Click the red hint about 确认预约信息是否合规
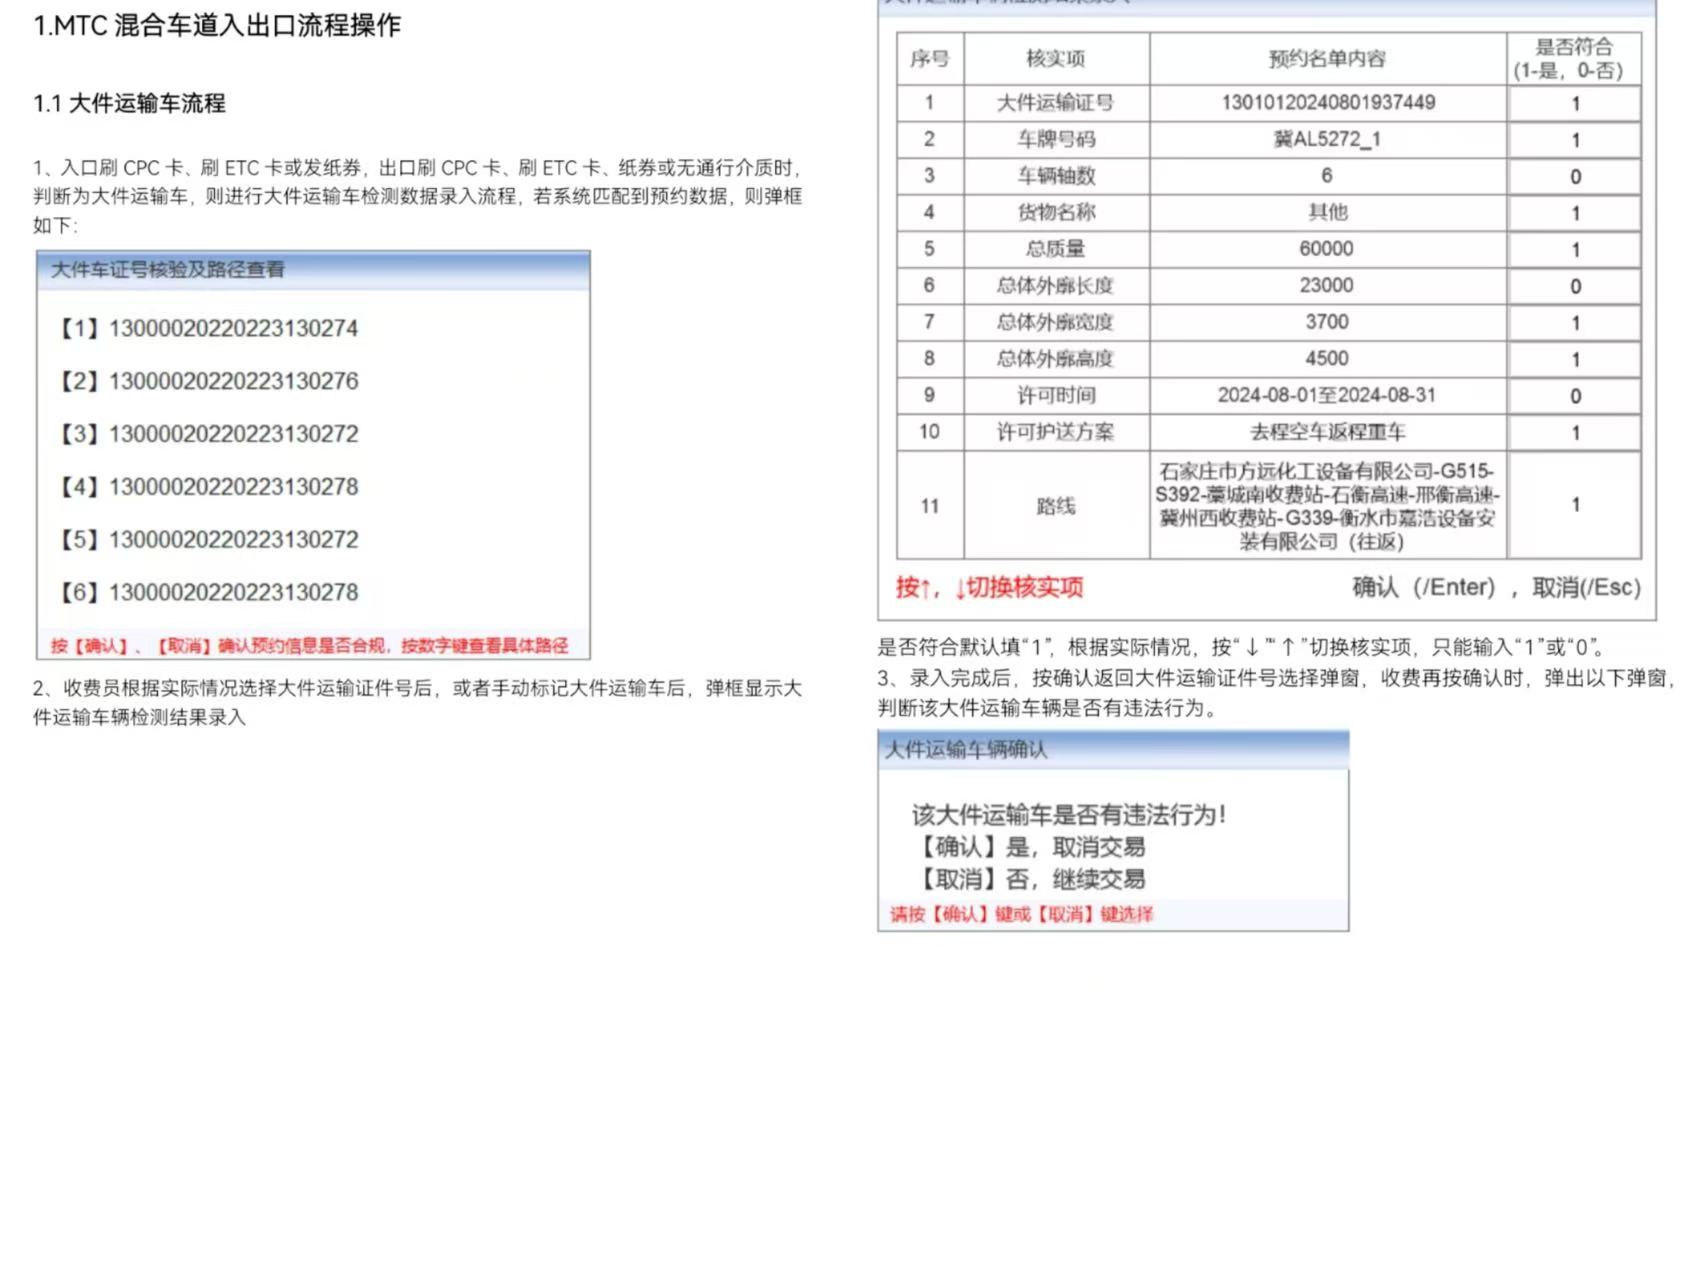Screen dimensions: 1704x1278 [309, 646]
